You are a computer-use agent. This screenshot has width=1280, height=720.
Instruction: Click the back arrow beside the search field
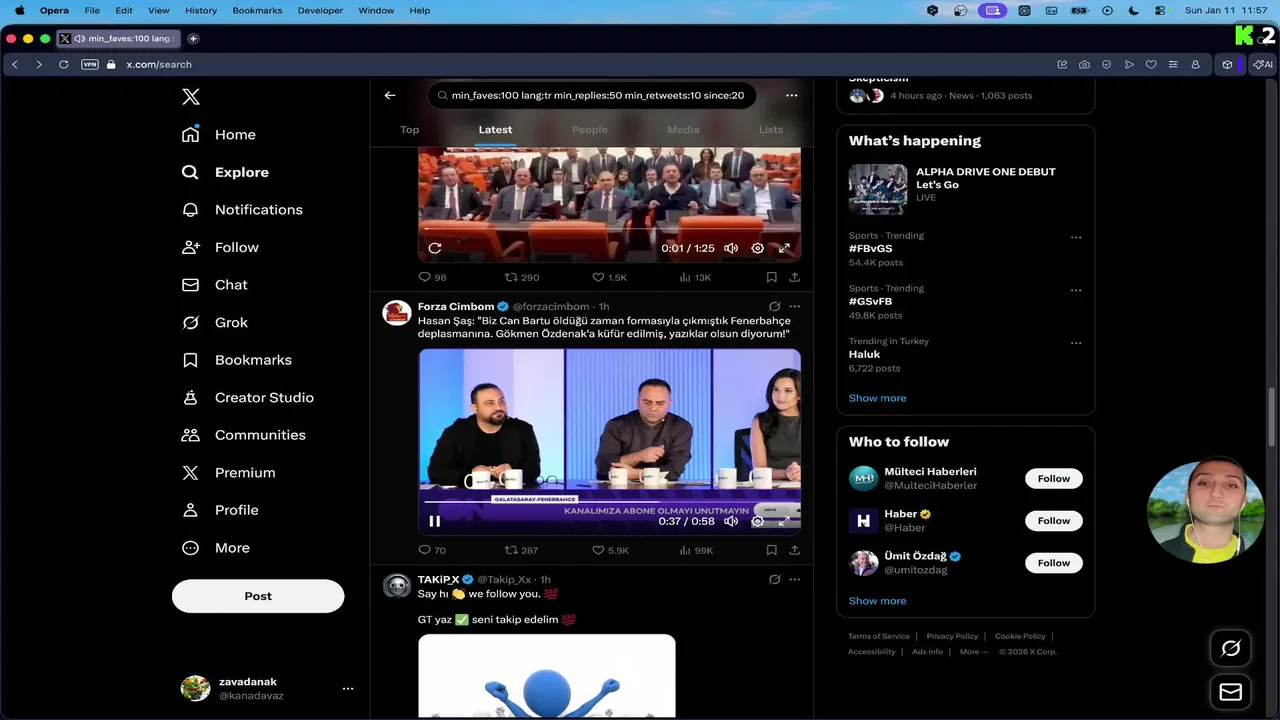point(390,95)
